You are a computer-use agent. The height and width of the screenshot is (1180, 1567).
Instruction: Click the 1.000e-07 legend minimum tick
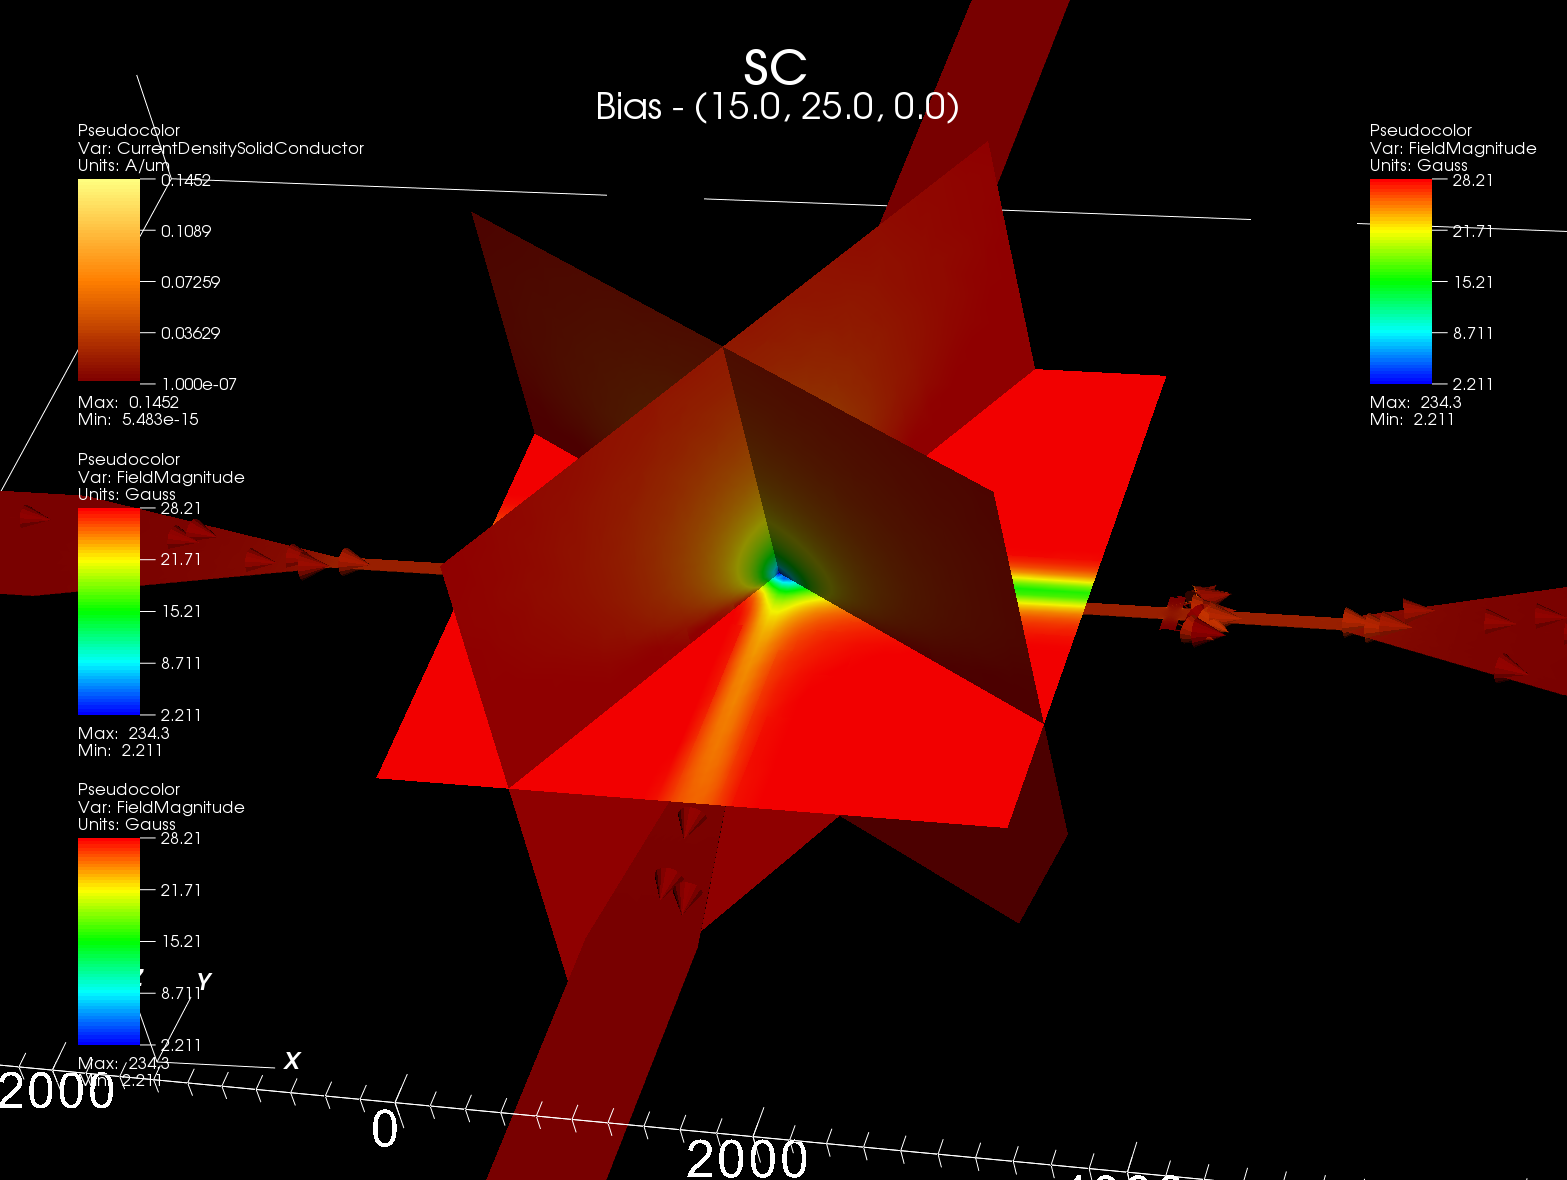coord(198,384)
